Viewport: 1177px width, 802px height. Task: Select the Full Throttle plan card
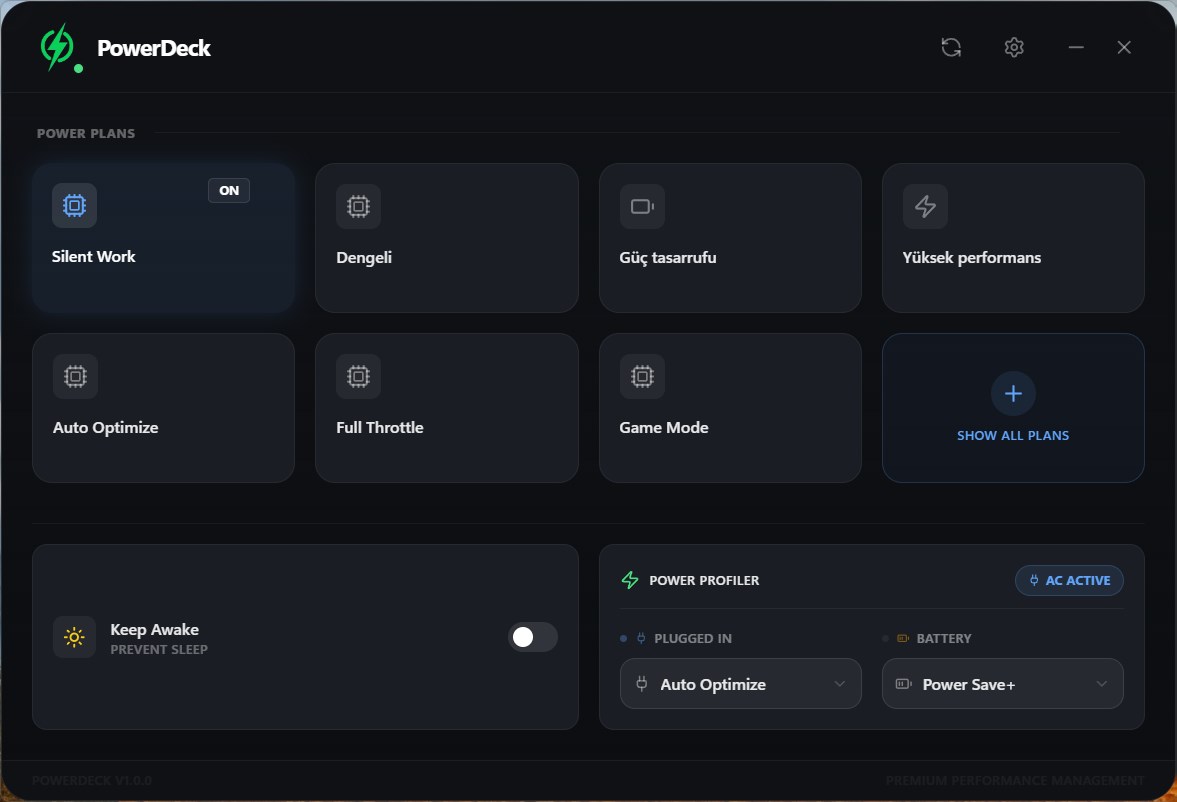click(447, 408)
